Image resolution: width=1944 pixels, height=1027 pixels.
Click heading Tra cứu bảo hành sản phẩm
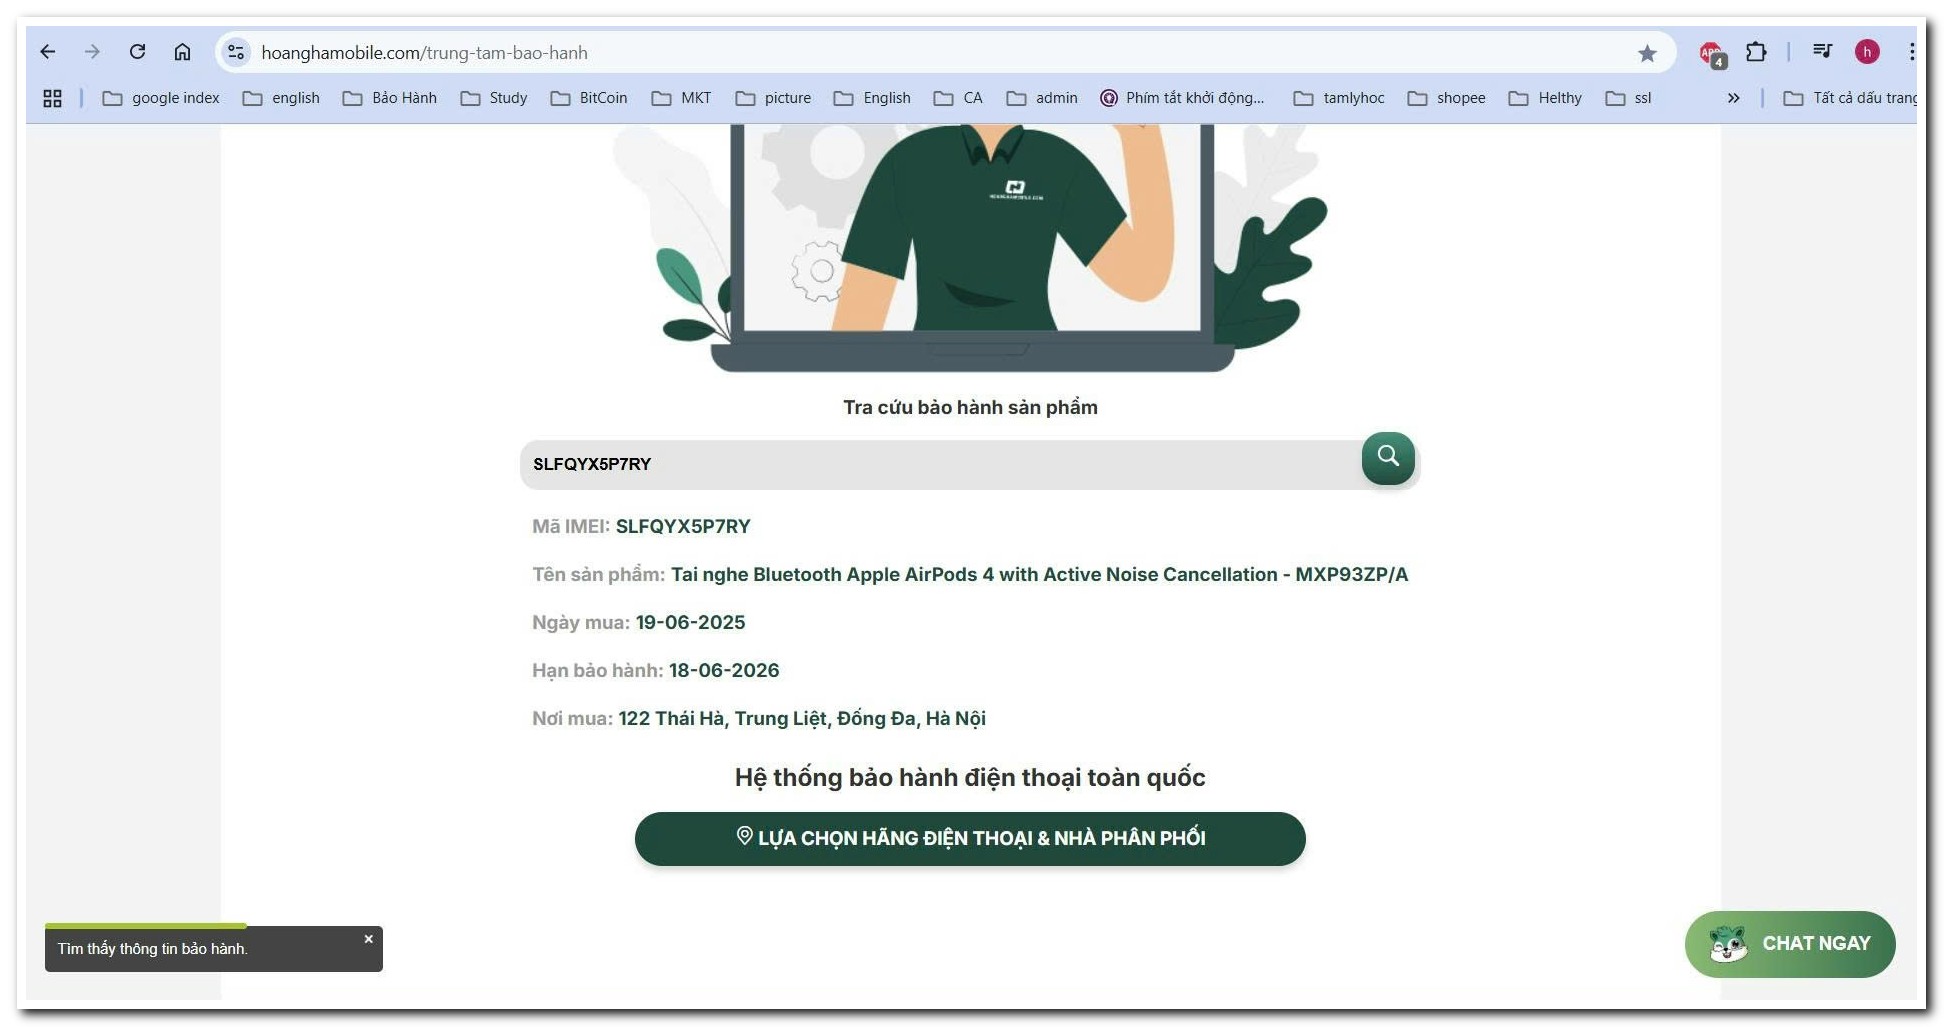pos(970,407)
